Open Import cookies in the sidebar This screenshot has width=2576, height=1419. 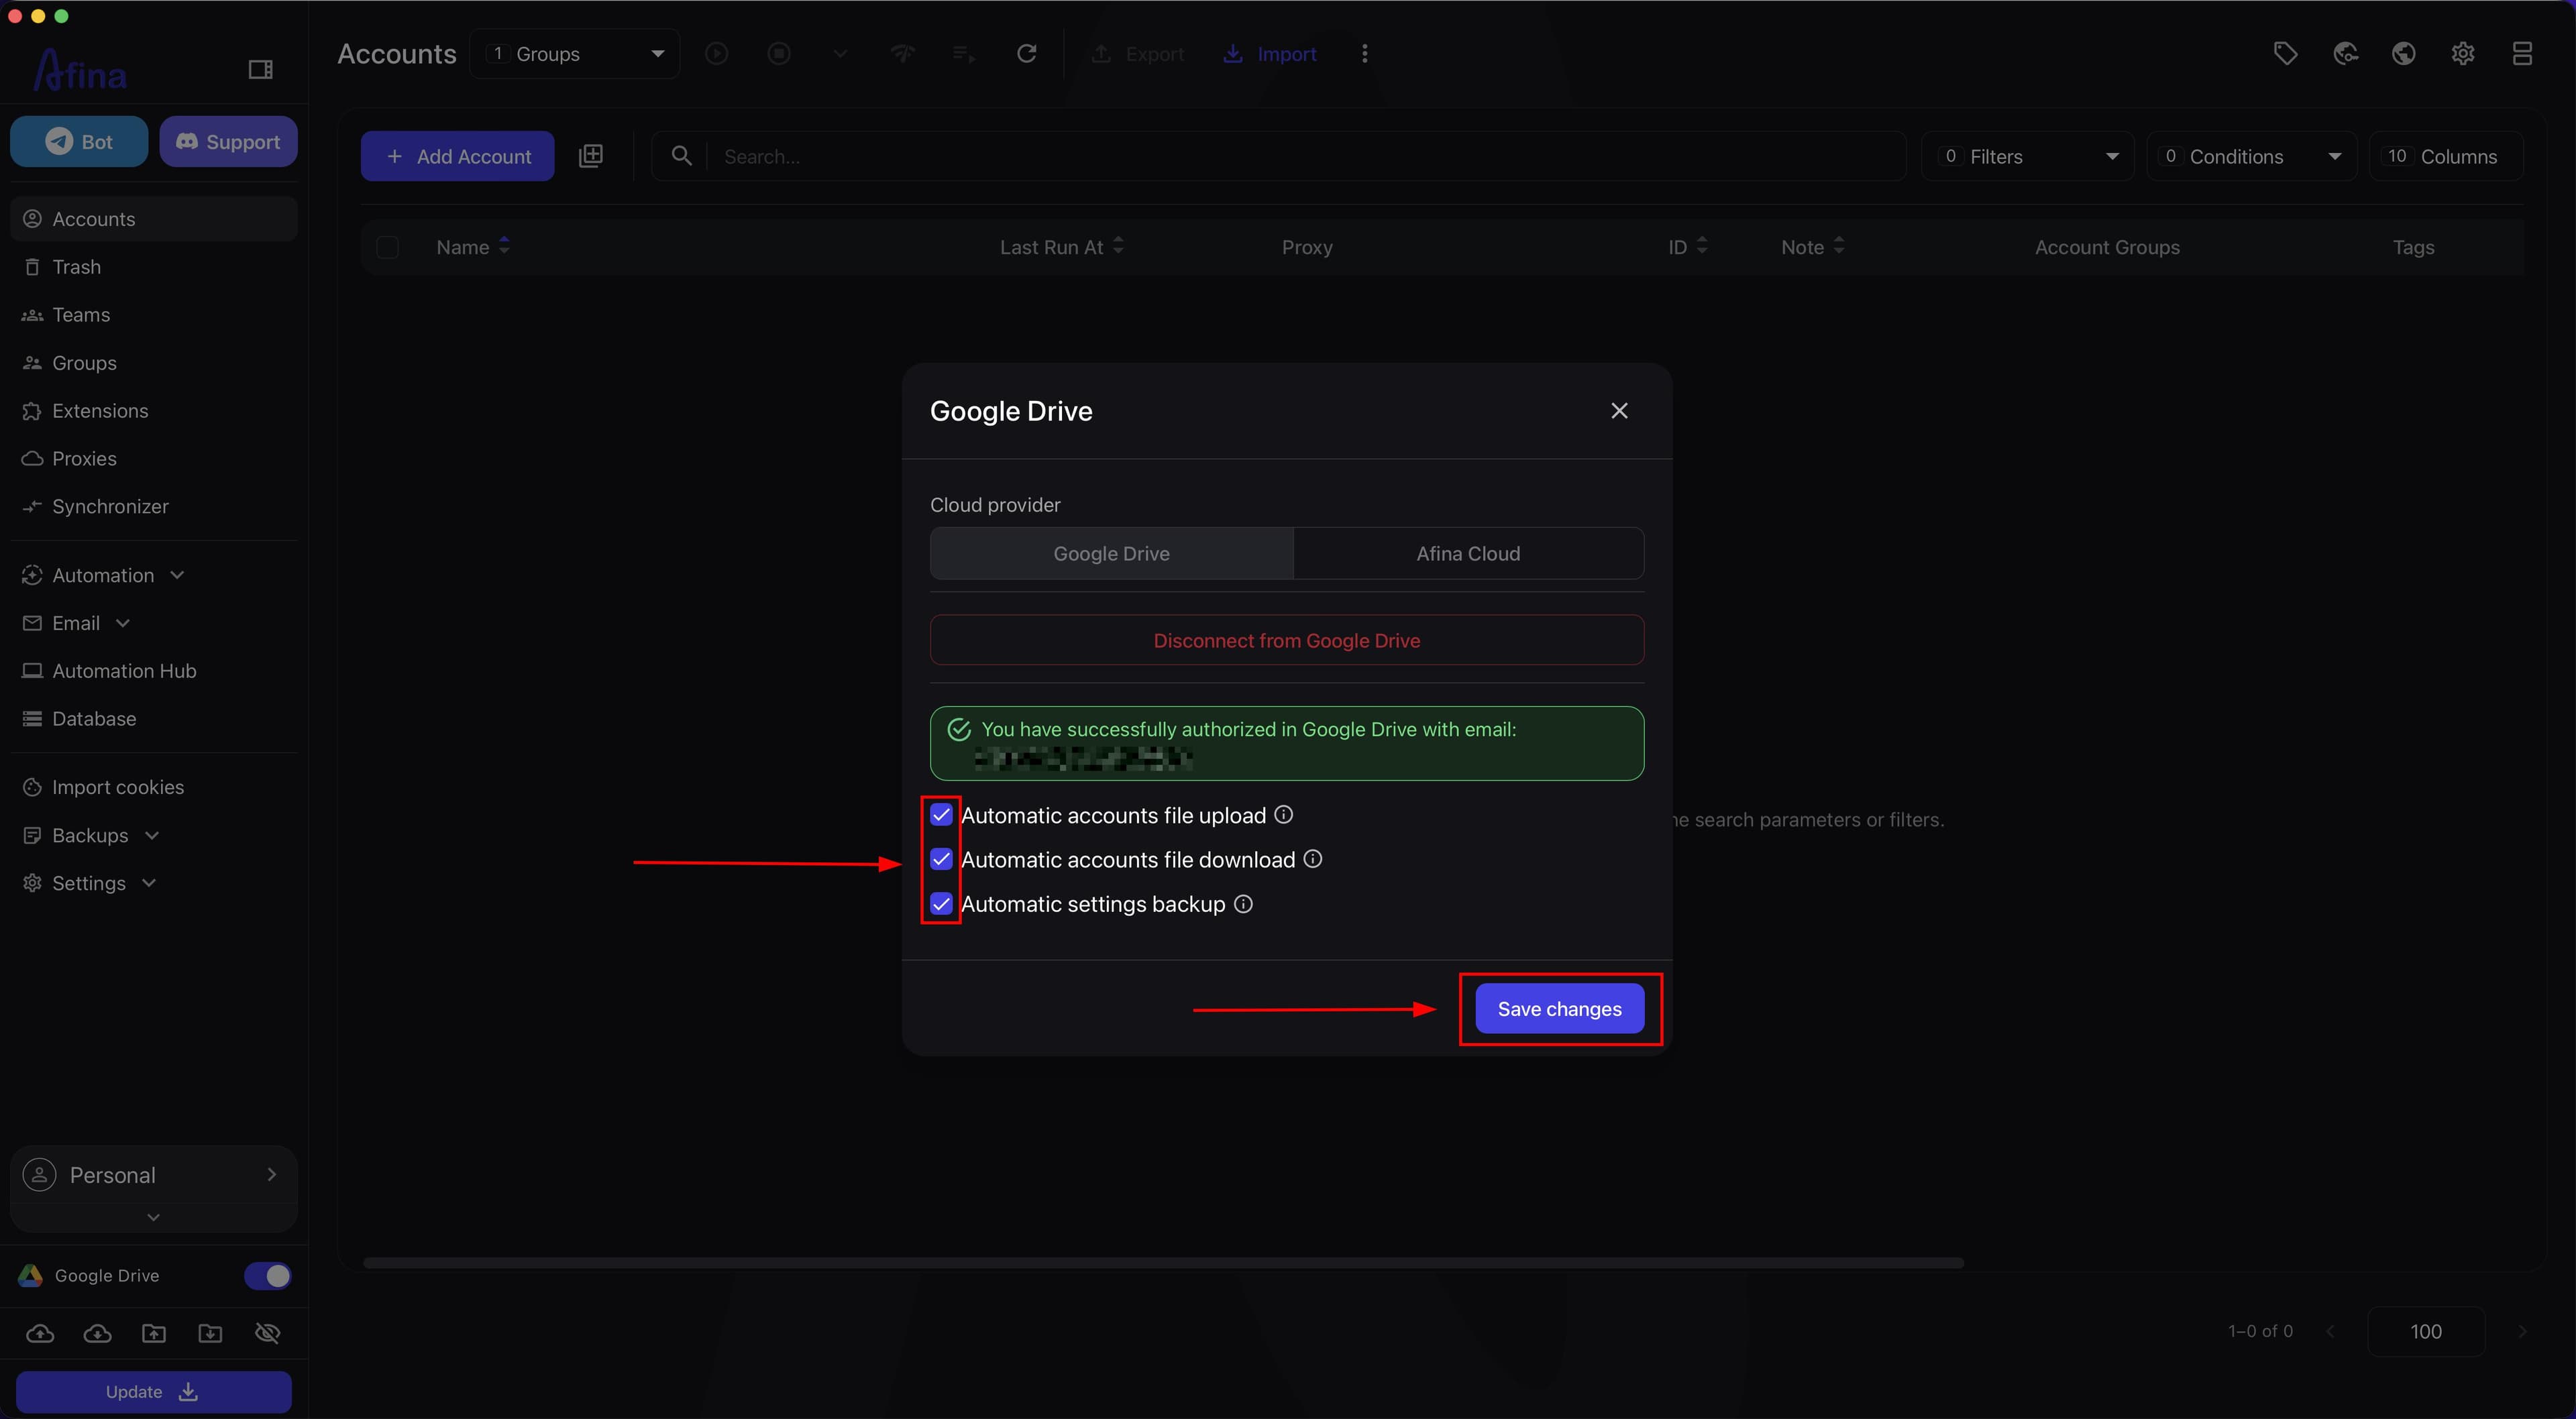154,787
